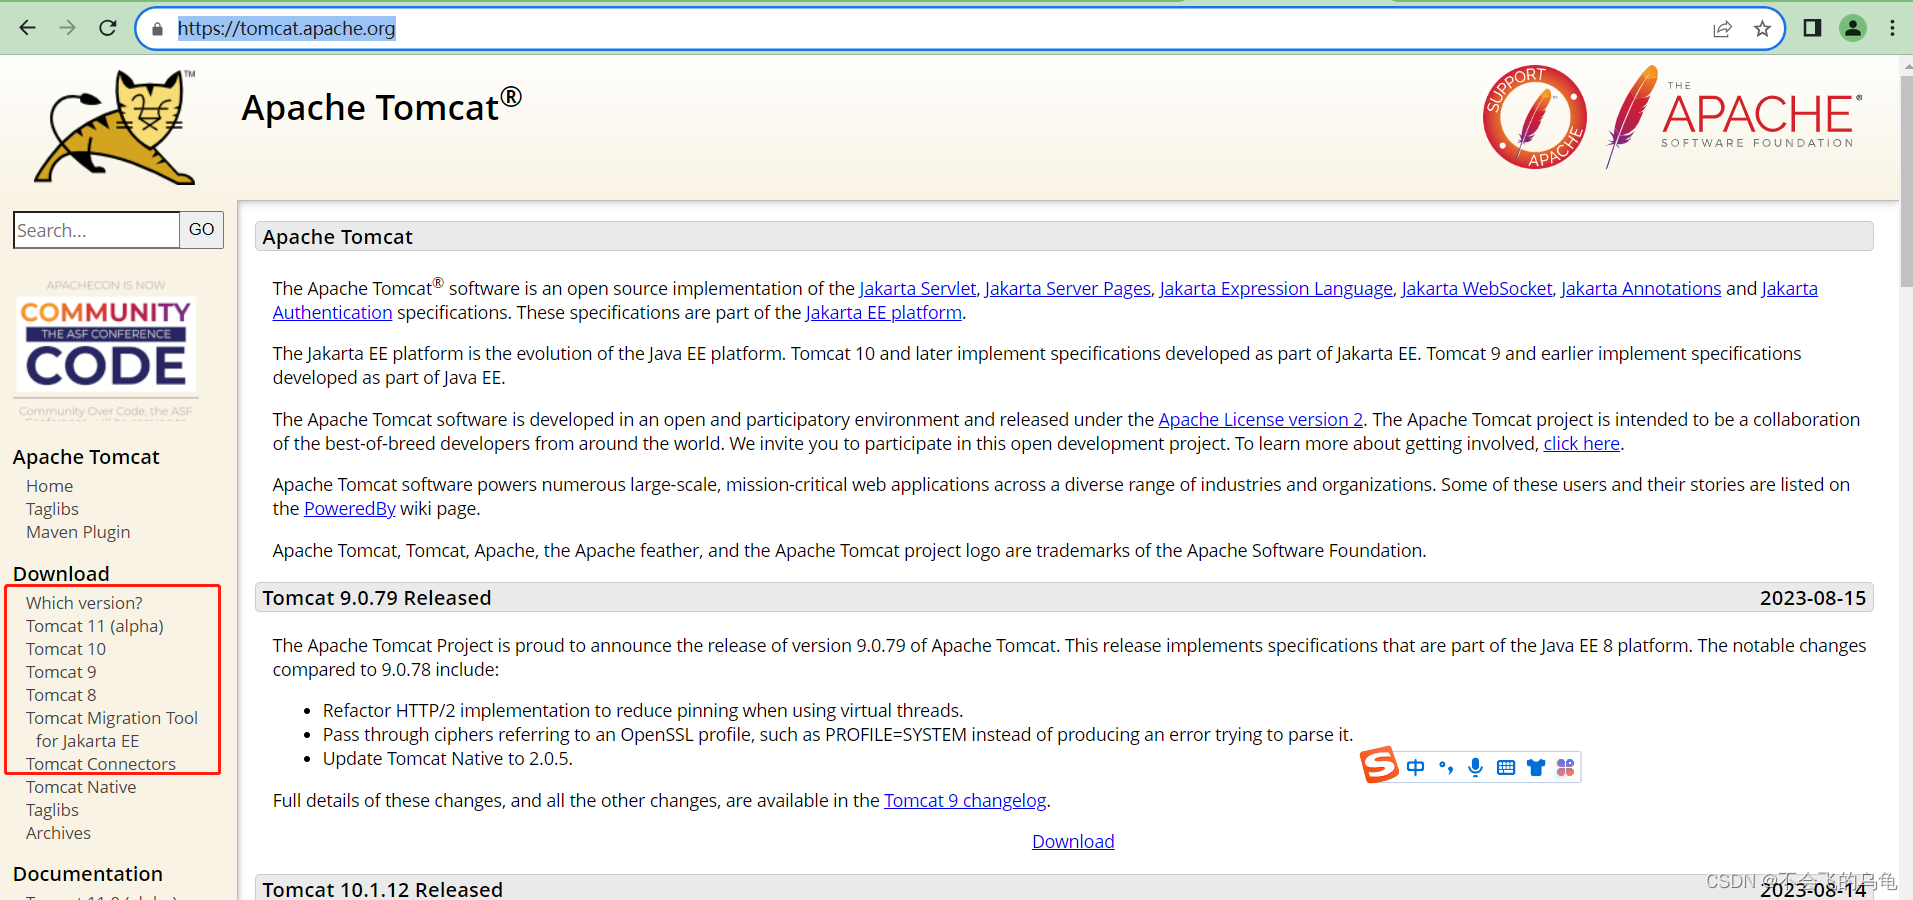This screenshot has width=1913, height=900.
Task: Follow the Jakarta Annotations link
Action: [1641, 289]
